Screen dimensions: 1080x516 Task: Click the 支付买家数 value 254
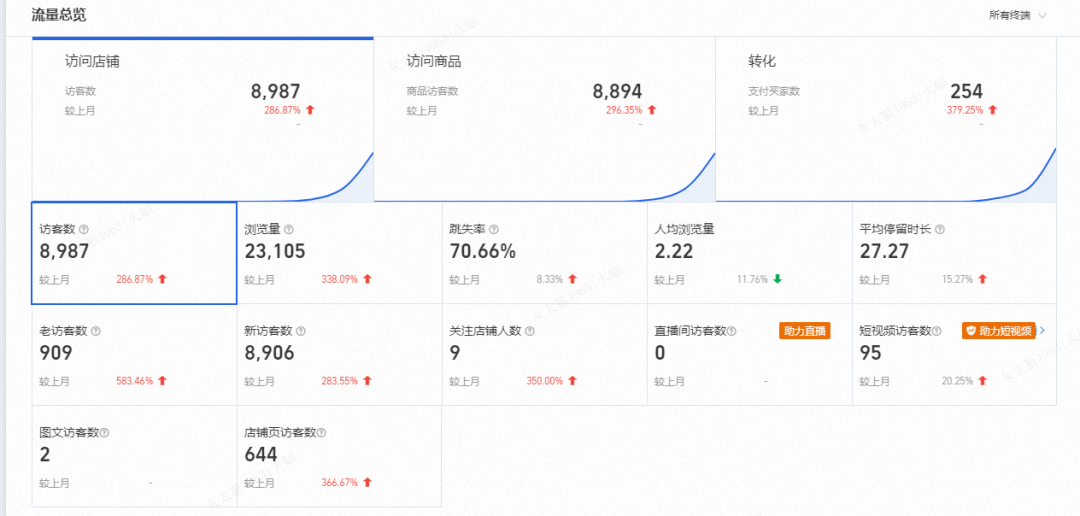click(966, 91)
